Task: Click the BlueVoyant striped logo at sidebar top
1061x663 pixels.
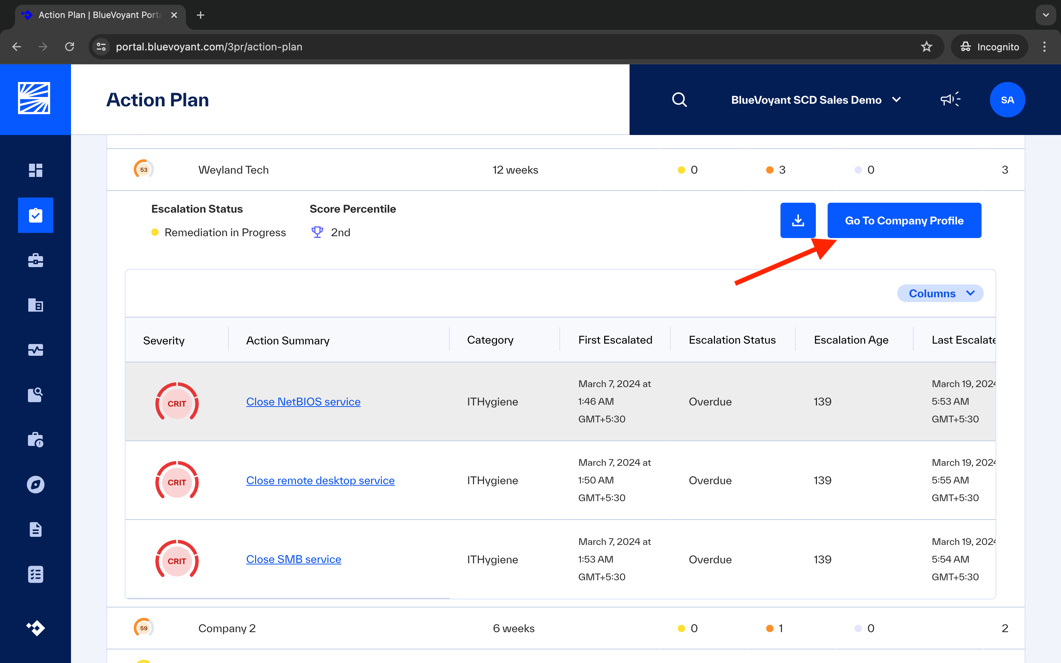Action: [34, 99]
